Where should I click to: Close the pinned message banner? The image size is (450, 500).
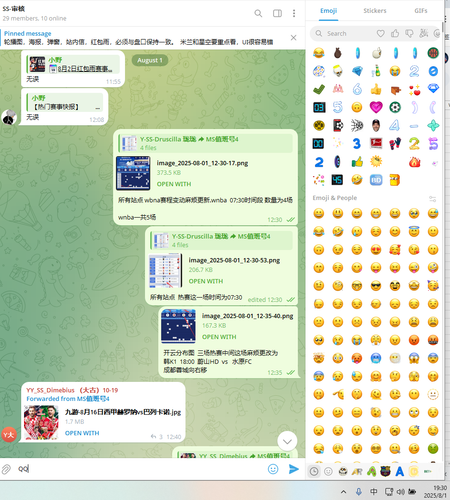[293, 38]
